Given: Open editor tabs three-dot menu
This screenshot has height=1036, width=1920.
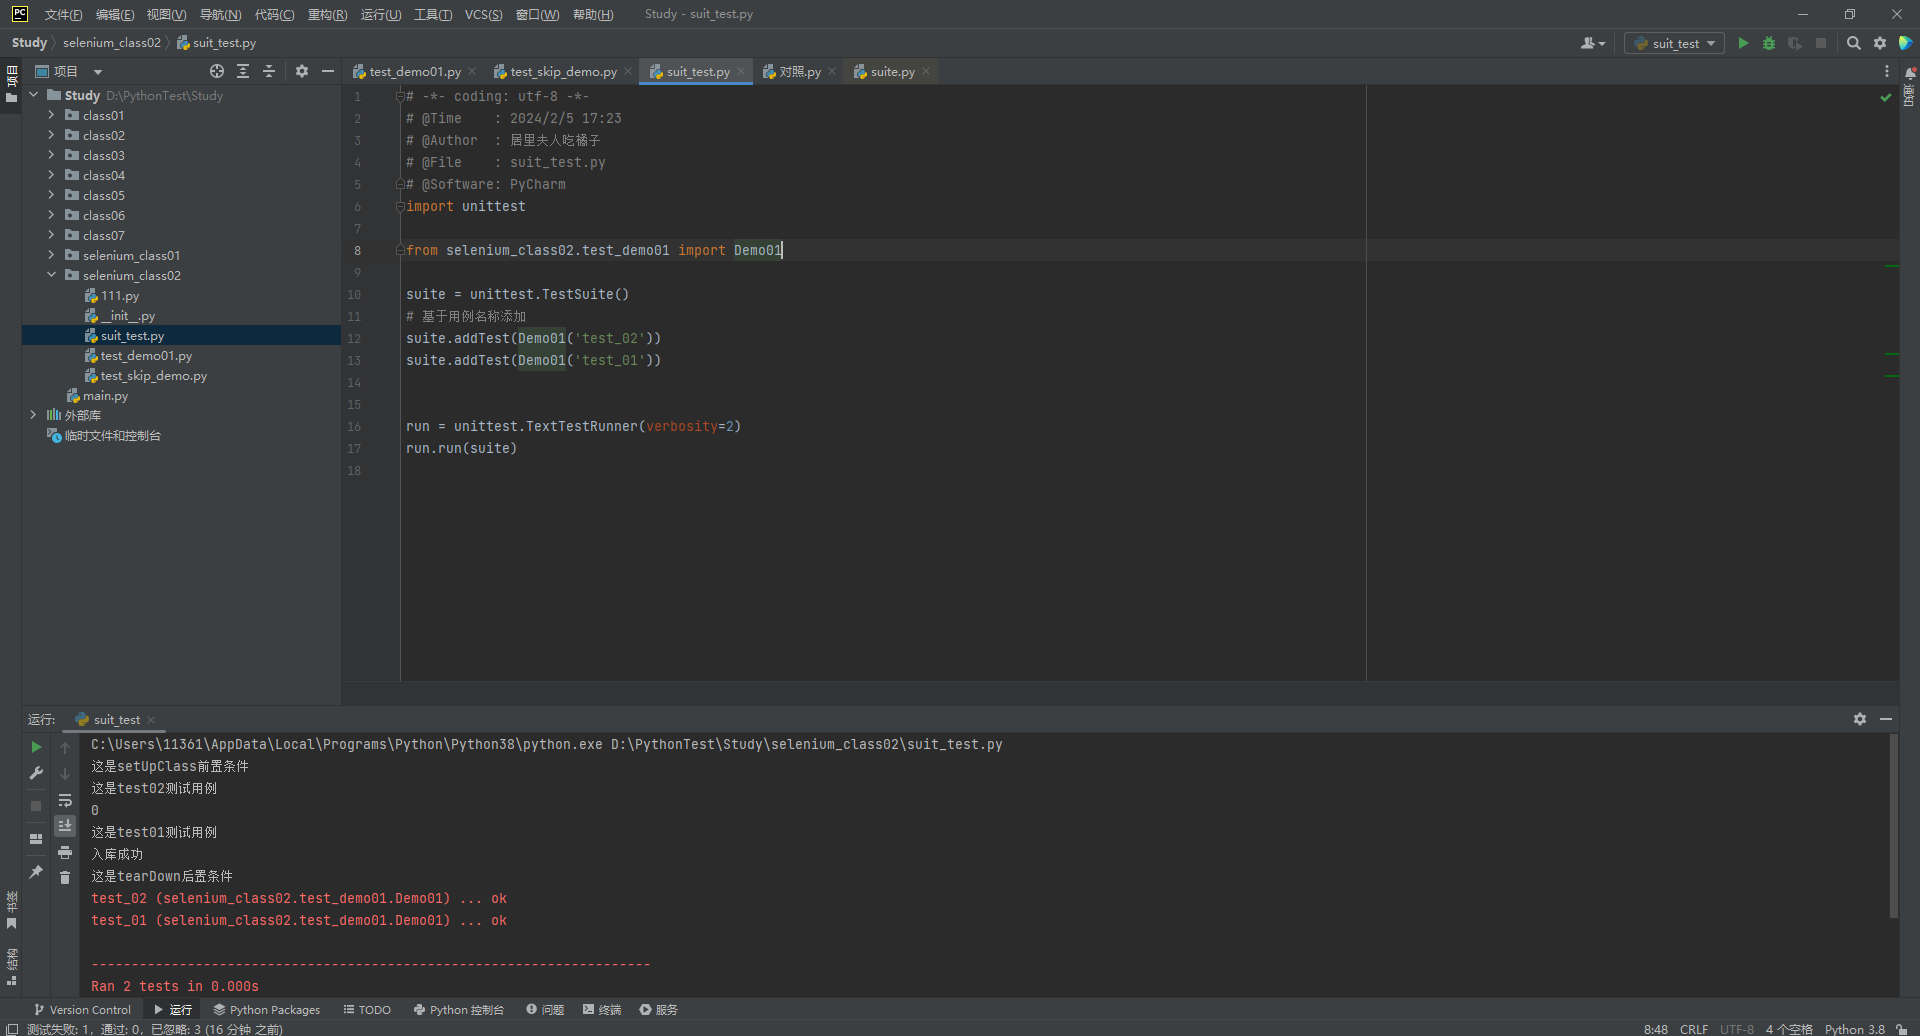Looking at the screenshot, I should [x=1887, y=71].
